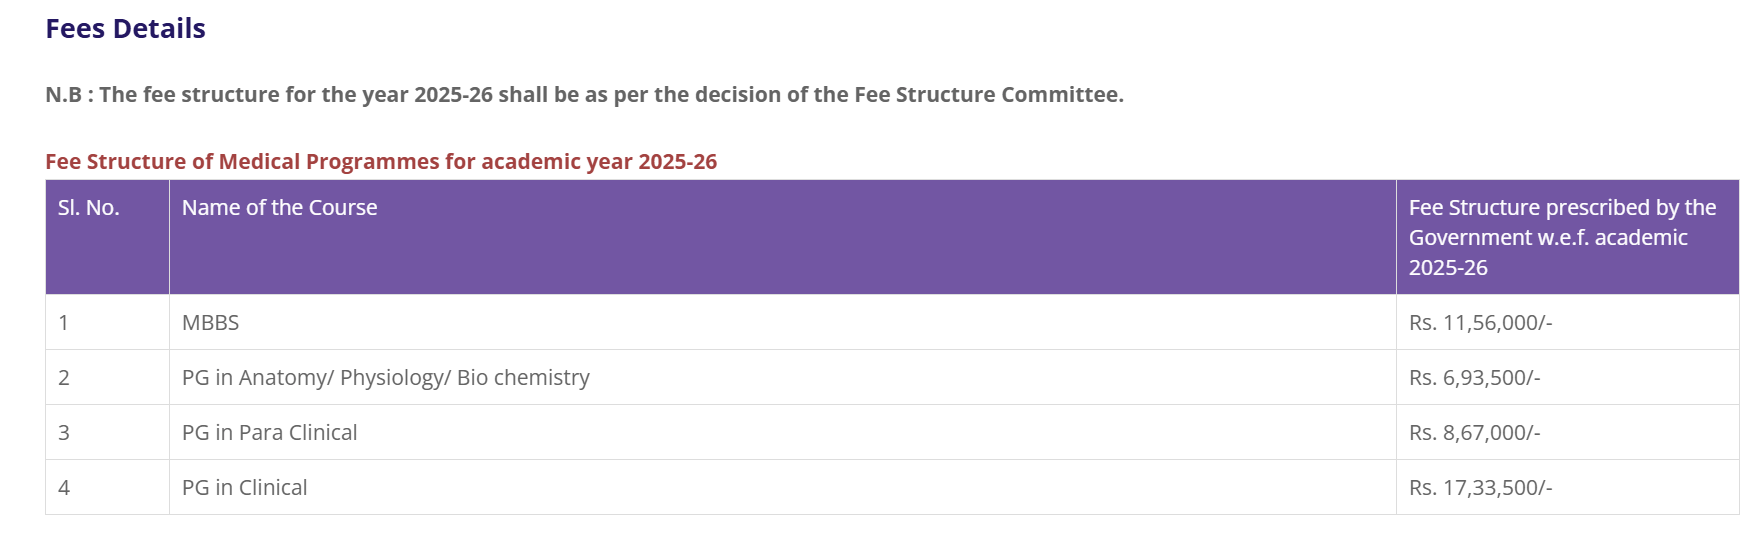Click serial number 2 cell
Image resolution: width=1758 pixels, height=535 pixels.
pyautogui.click(x=64, y=378)
